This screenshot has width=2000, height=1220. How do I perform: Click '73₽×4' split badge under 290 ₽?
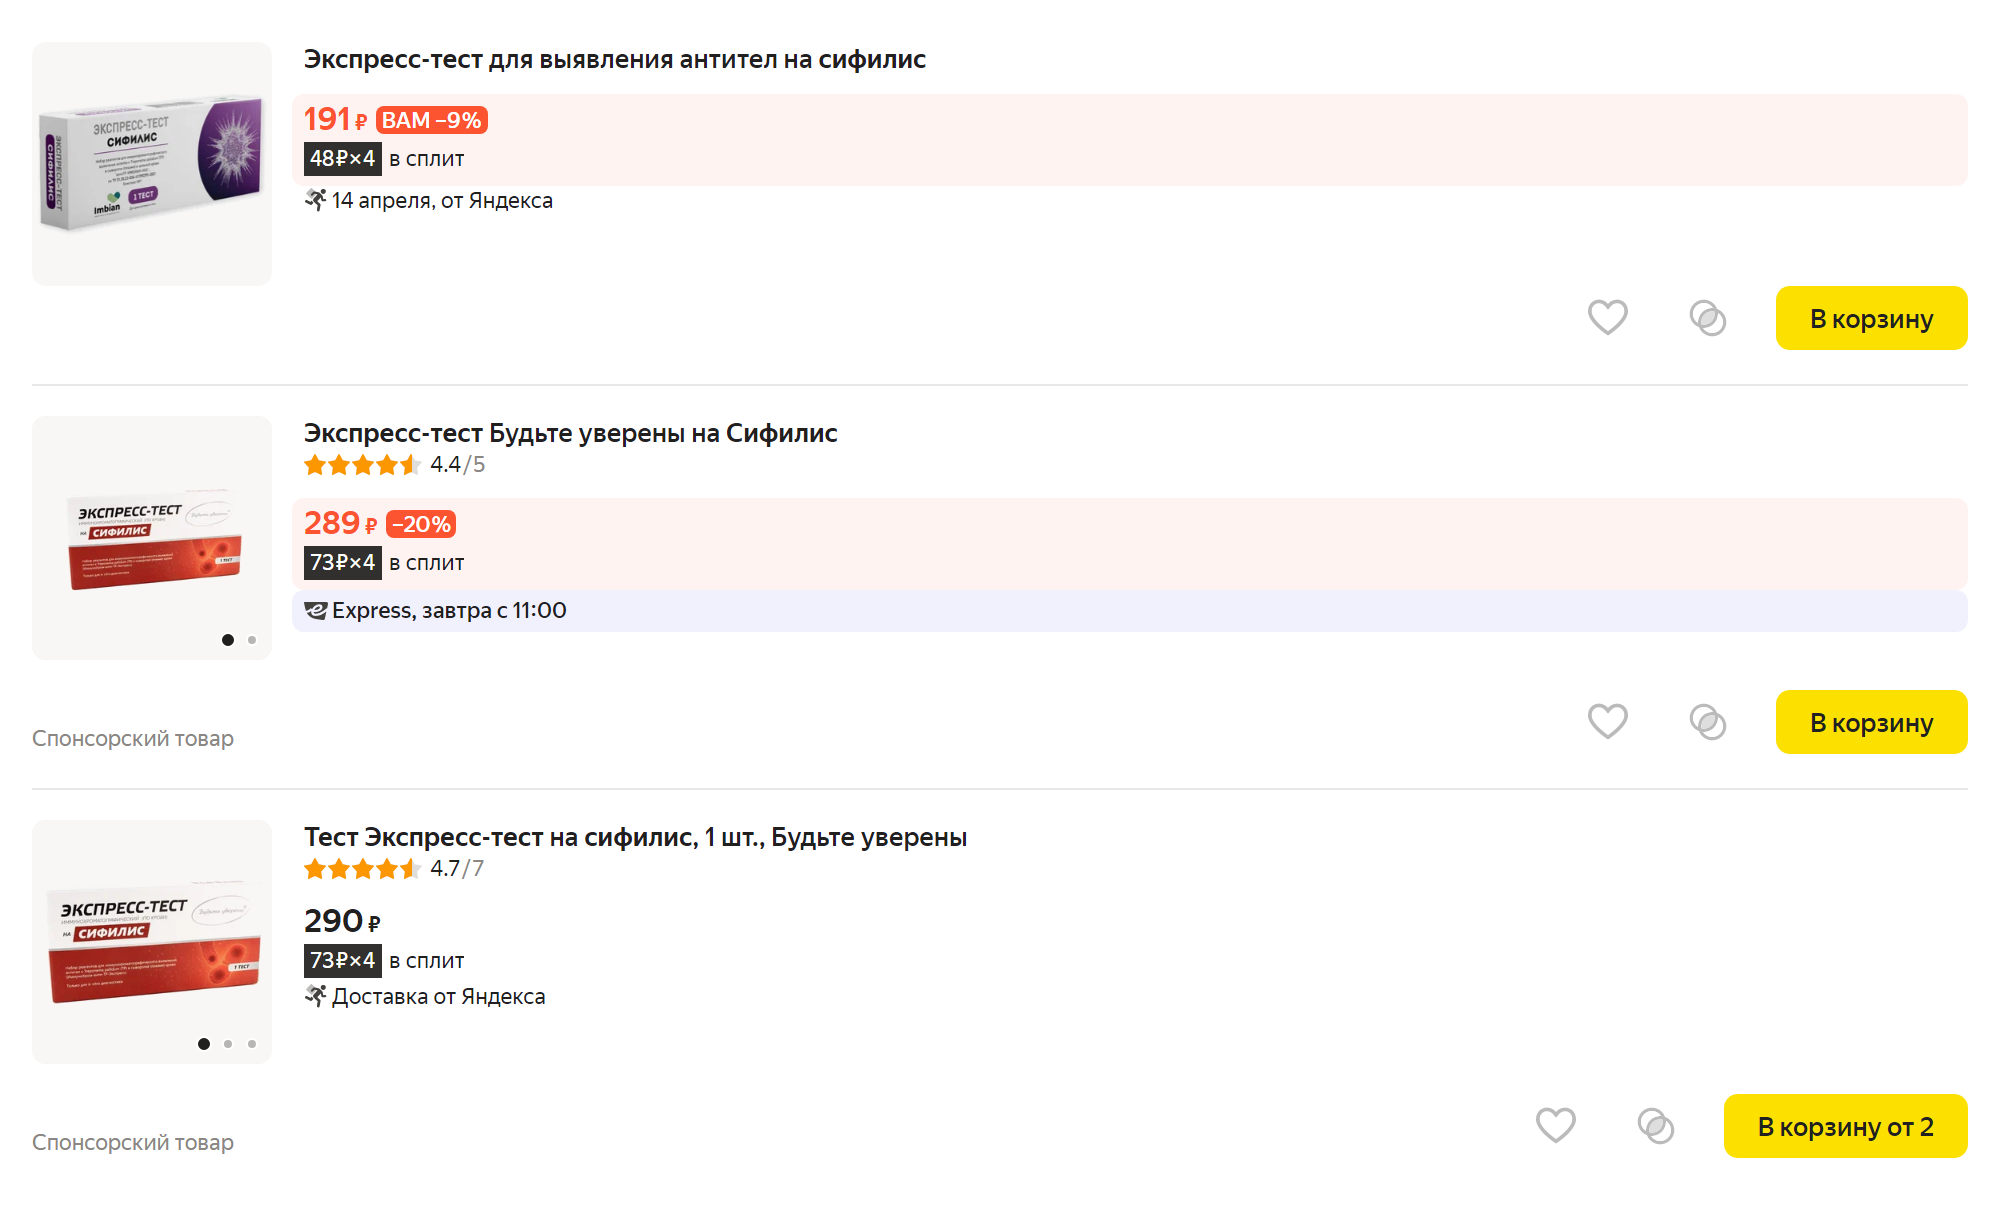(x=343, y=961)
